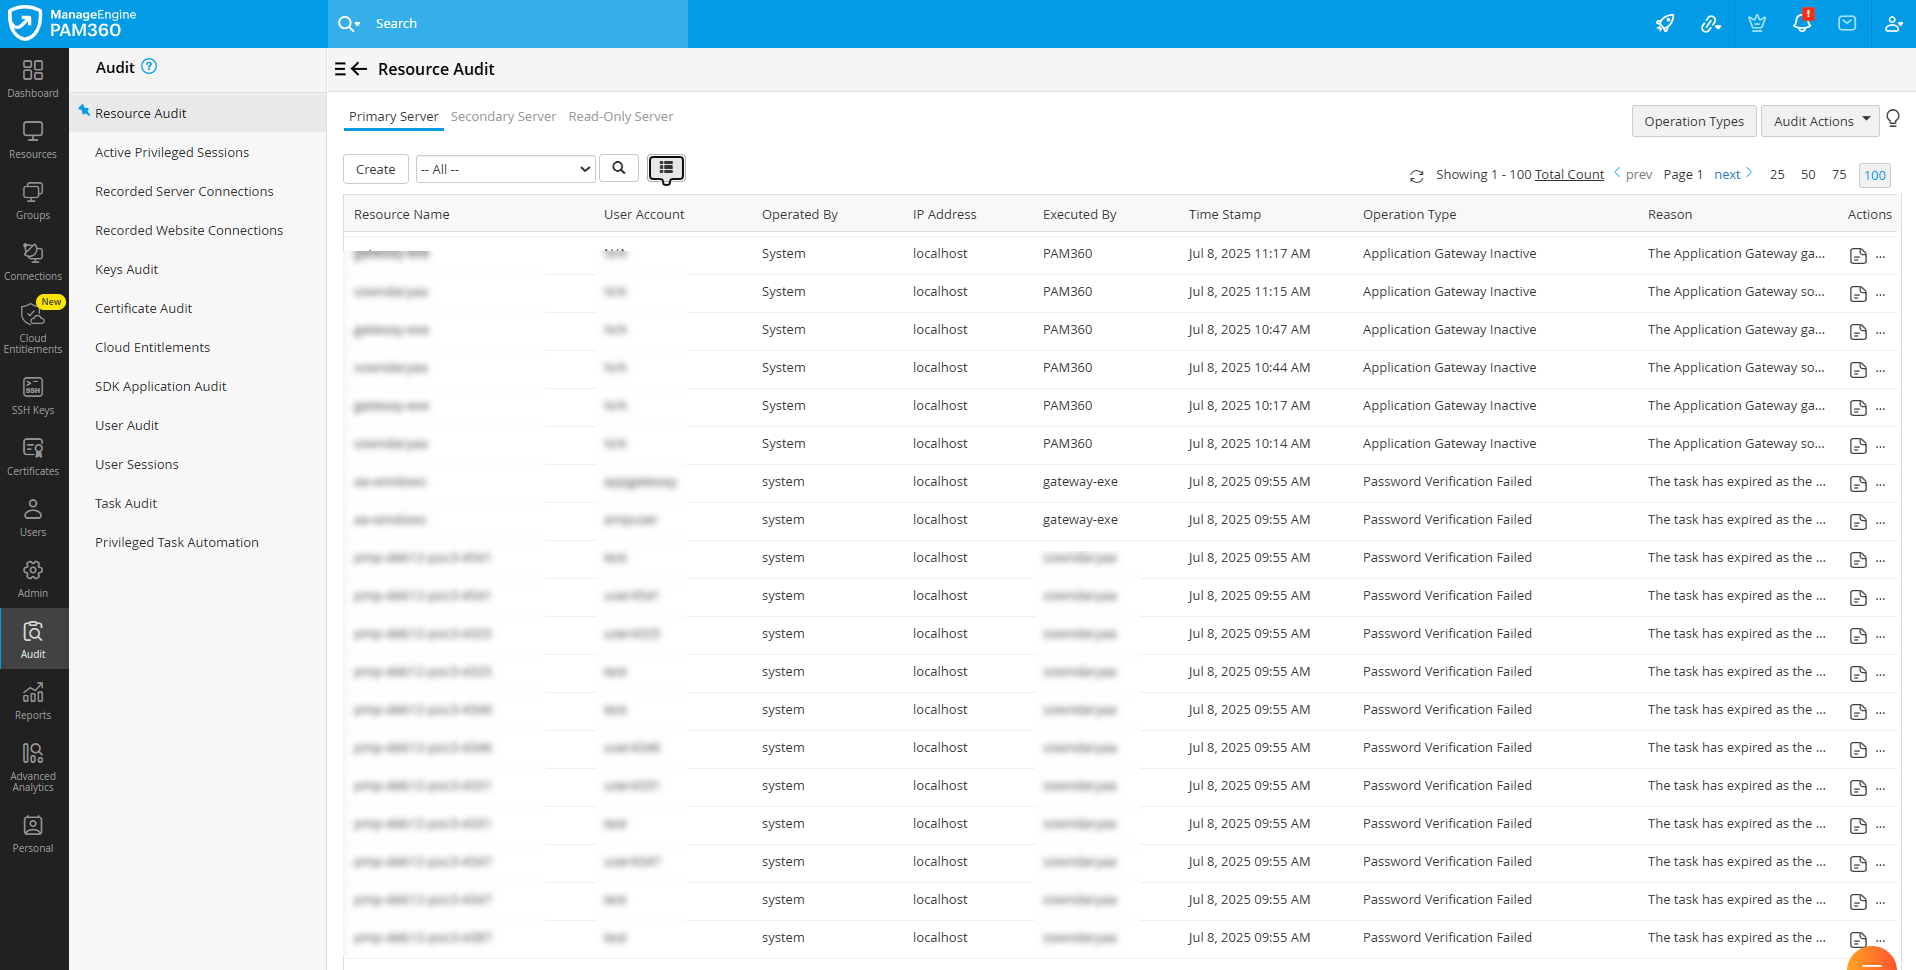Viewport: 1916px width, 970px height.
Task: Switch to the Read-Only Server tab
Action: click(x=621, y=117)
